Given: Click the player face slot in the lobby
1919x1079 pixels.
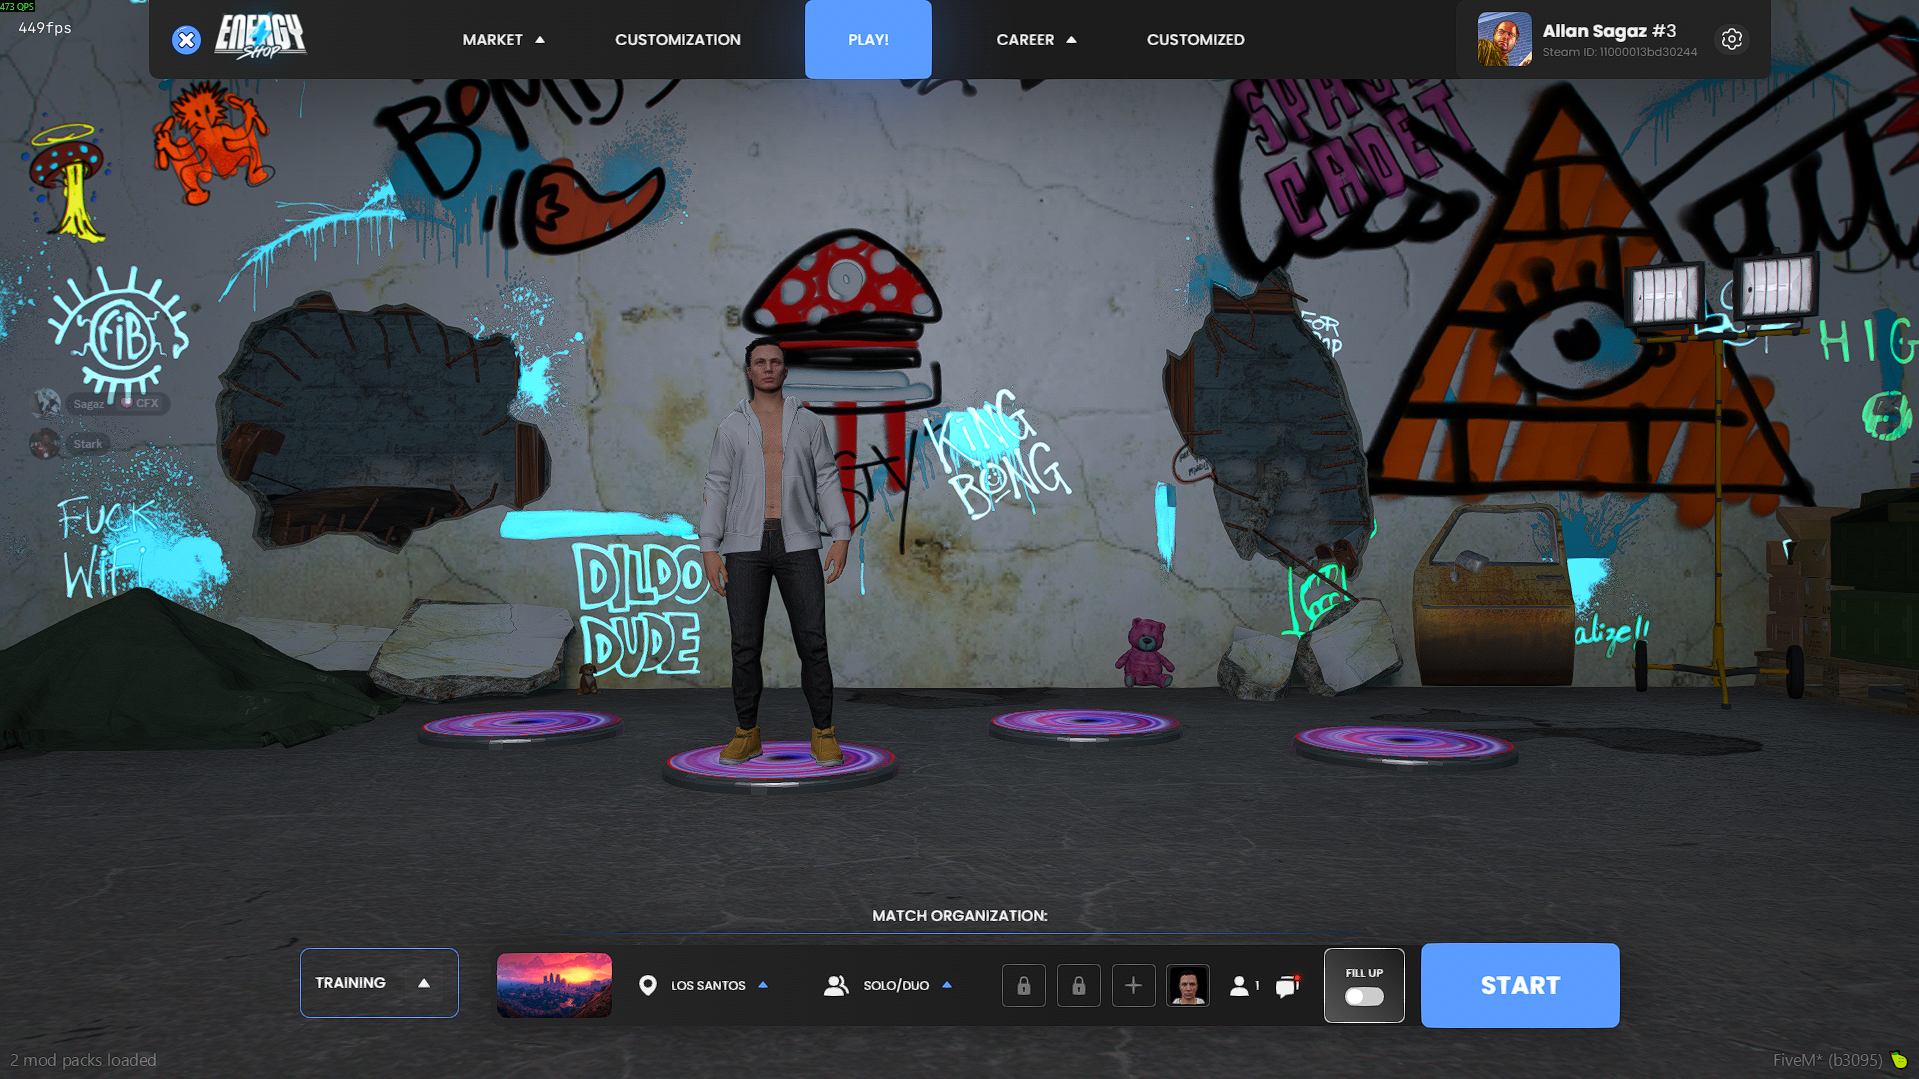Looking at the screenshot, I should [1188, 986].
